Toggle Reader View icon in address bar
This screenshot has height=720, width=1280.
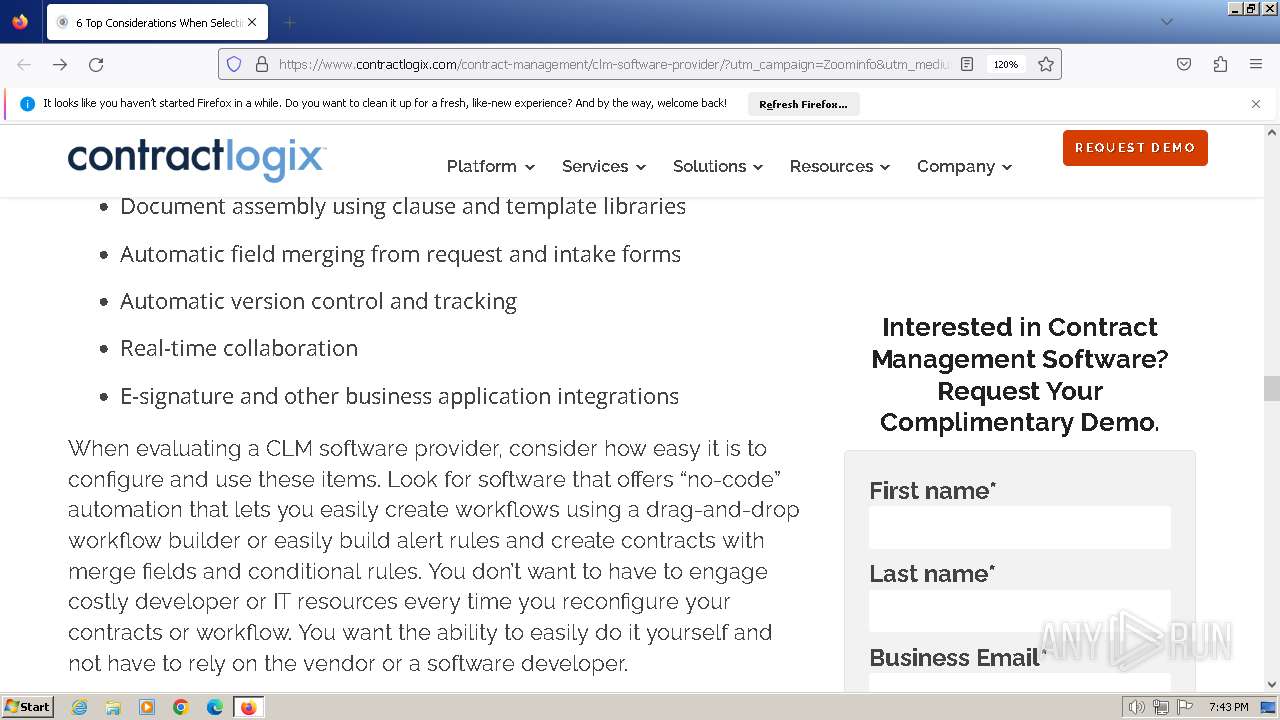click(x=967, y=64)
